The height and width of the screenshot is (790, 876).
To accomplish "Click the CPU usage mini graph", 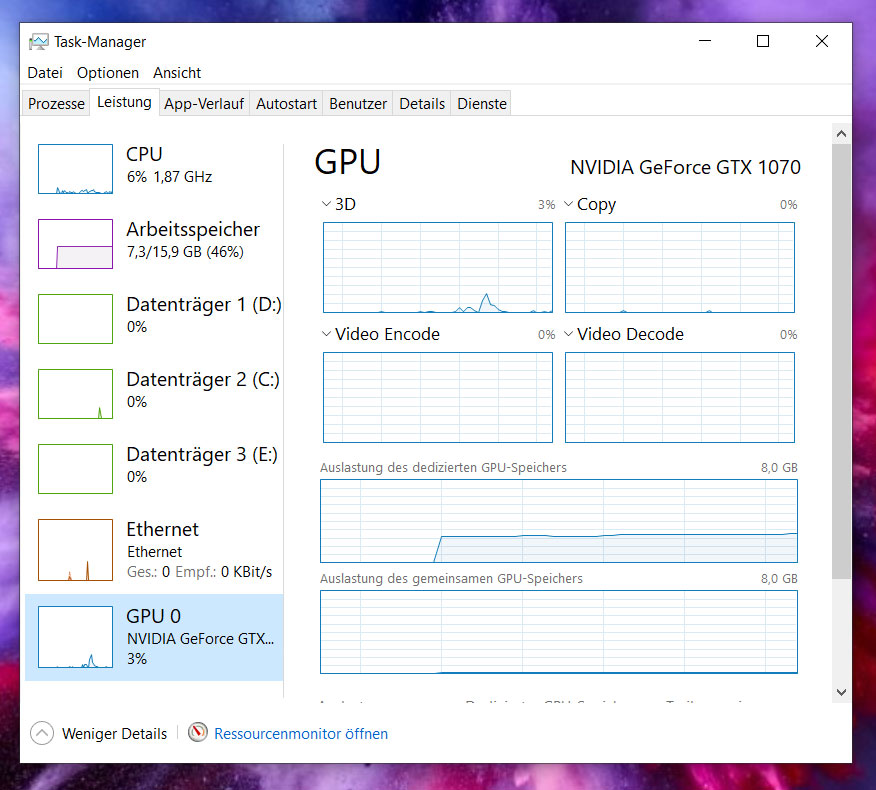I will click(75, 169).
